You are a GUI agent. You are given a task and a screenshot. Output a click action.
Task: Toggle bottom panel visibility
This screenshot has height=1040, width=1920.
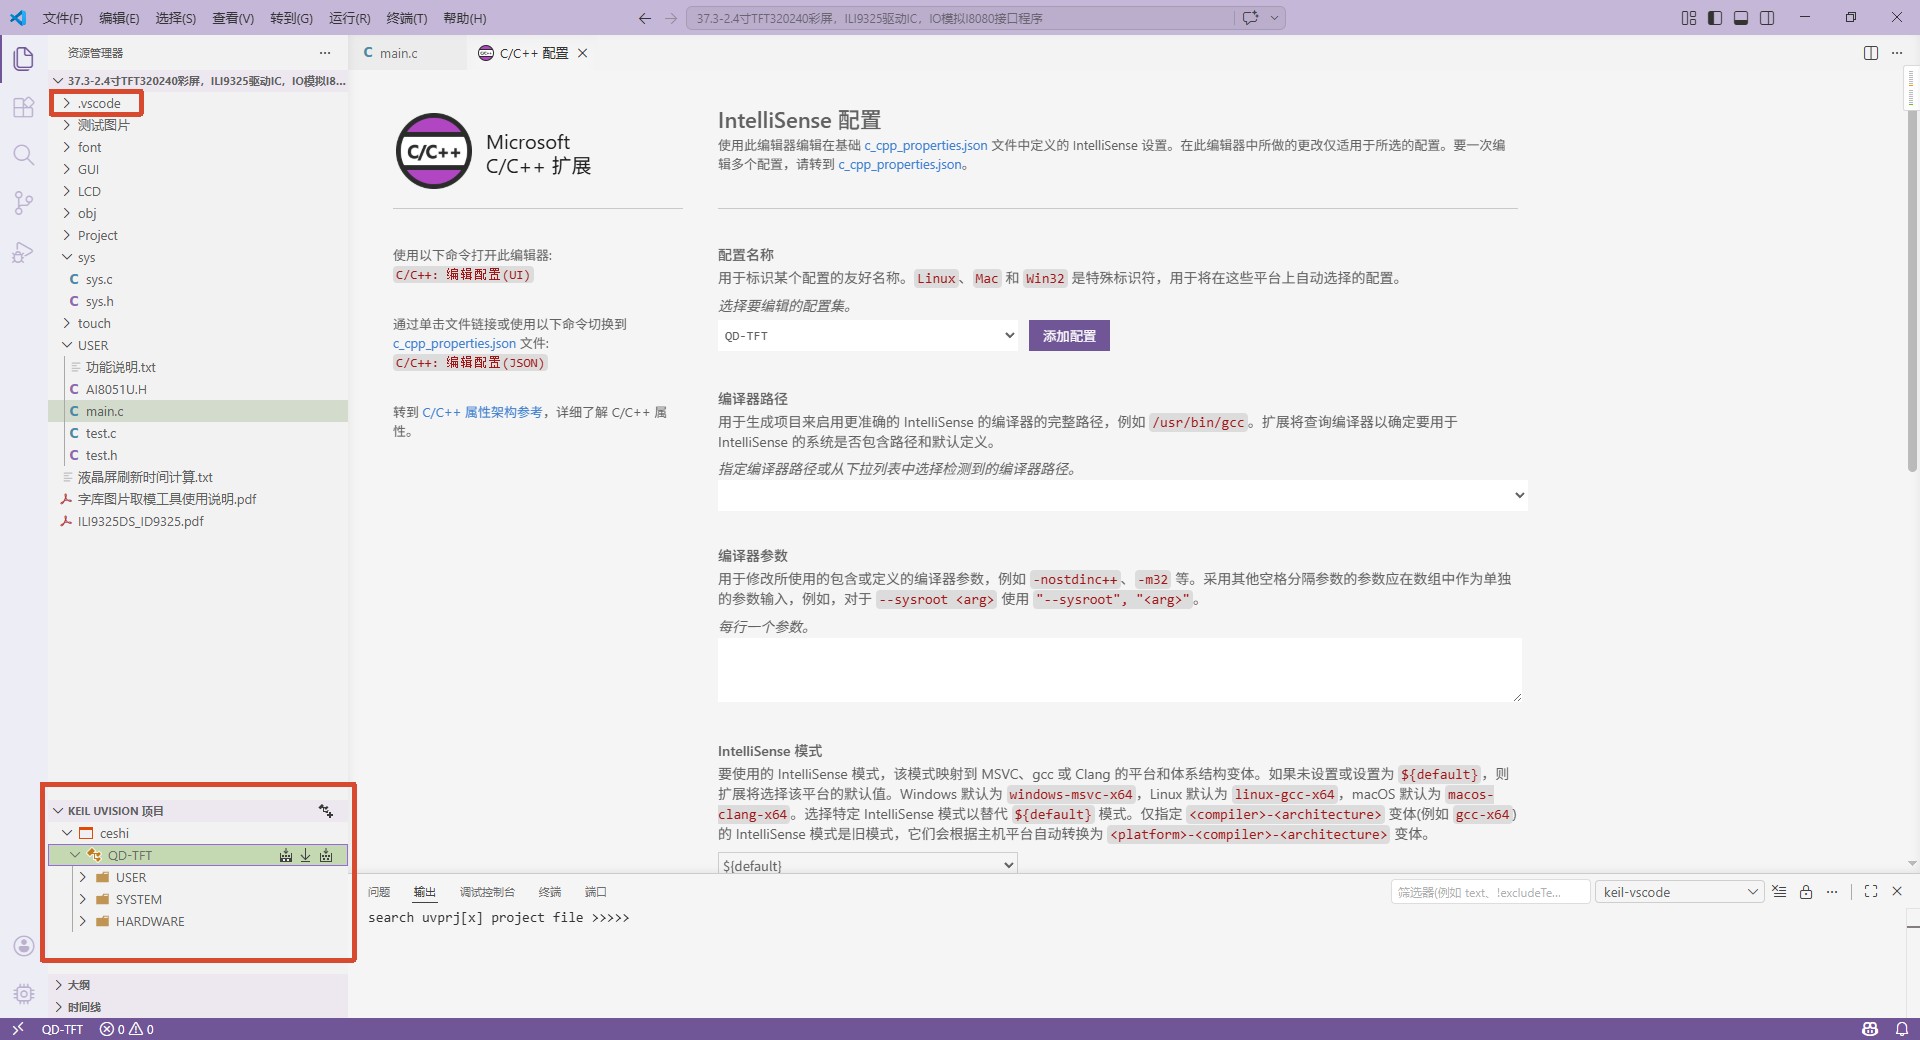(1741, 18)
